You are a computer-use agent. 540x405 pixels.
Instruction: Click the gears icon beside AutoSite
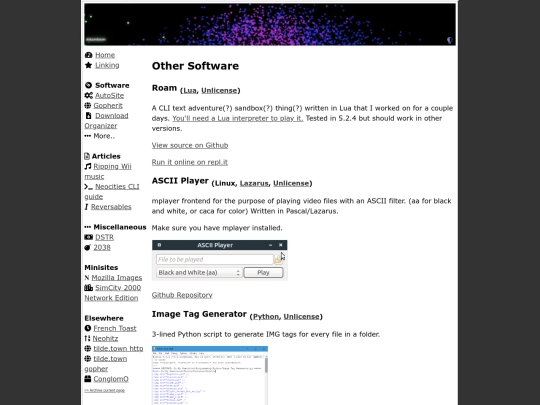(89, 95)
